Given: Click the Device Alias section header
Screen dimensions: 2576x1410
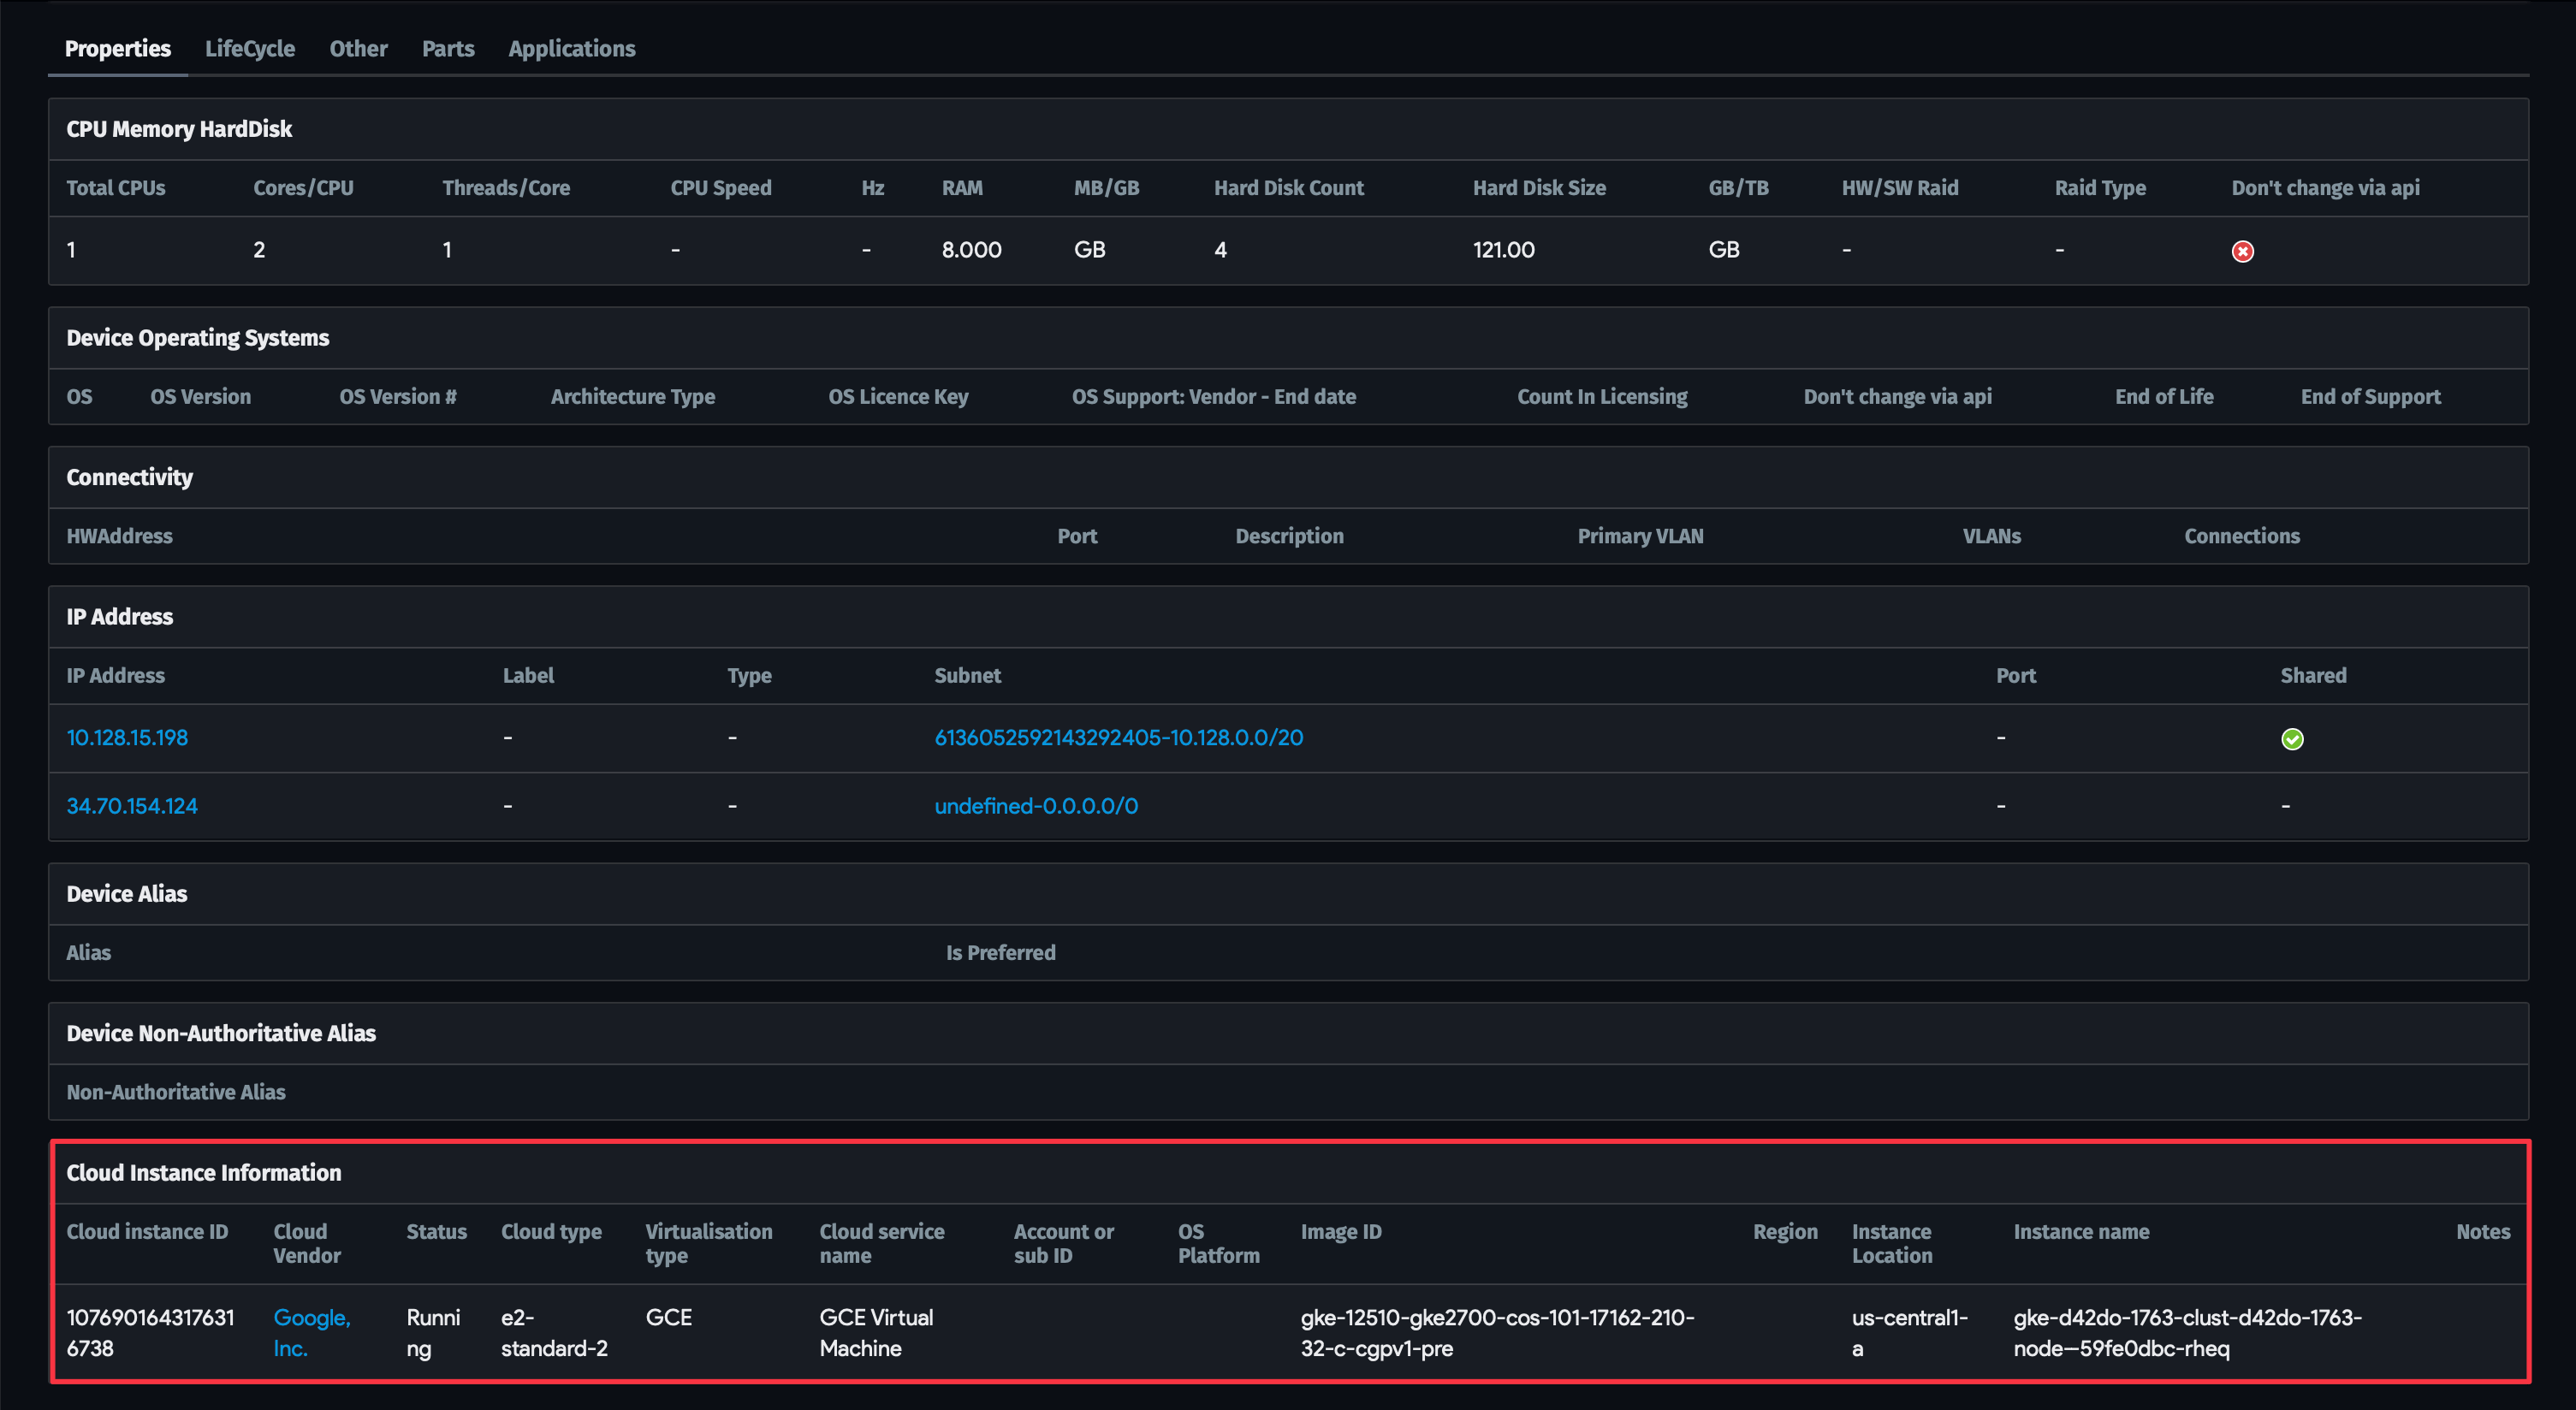Looking at the screenshot, I should click(x=127, y=893).
